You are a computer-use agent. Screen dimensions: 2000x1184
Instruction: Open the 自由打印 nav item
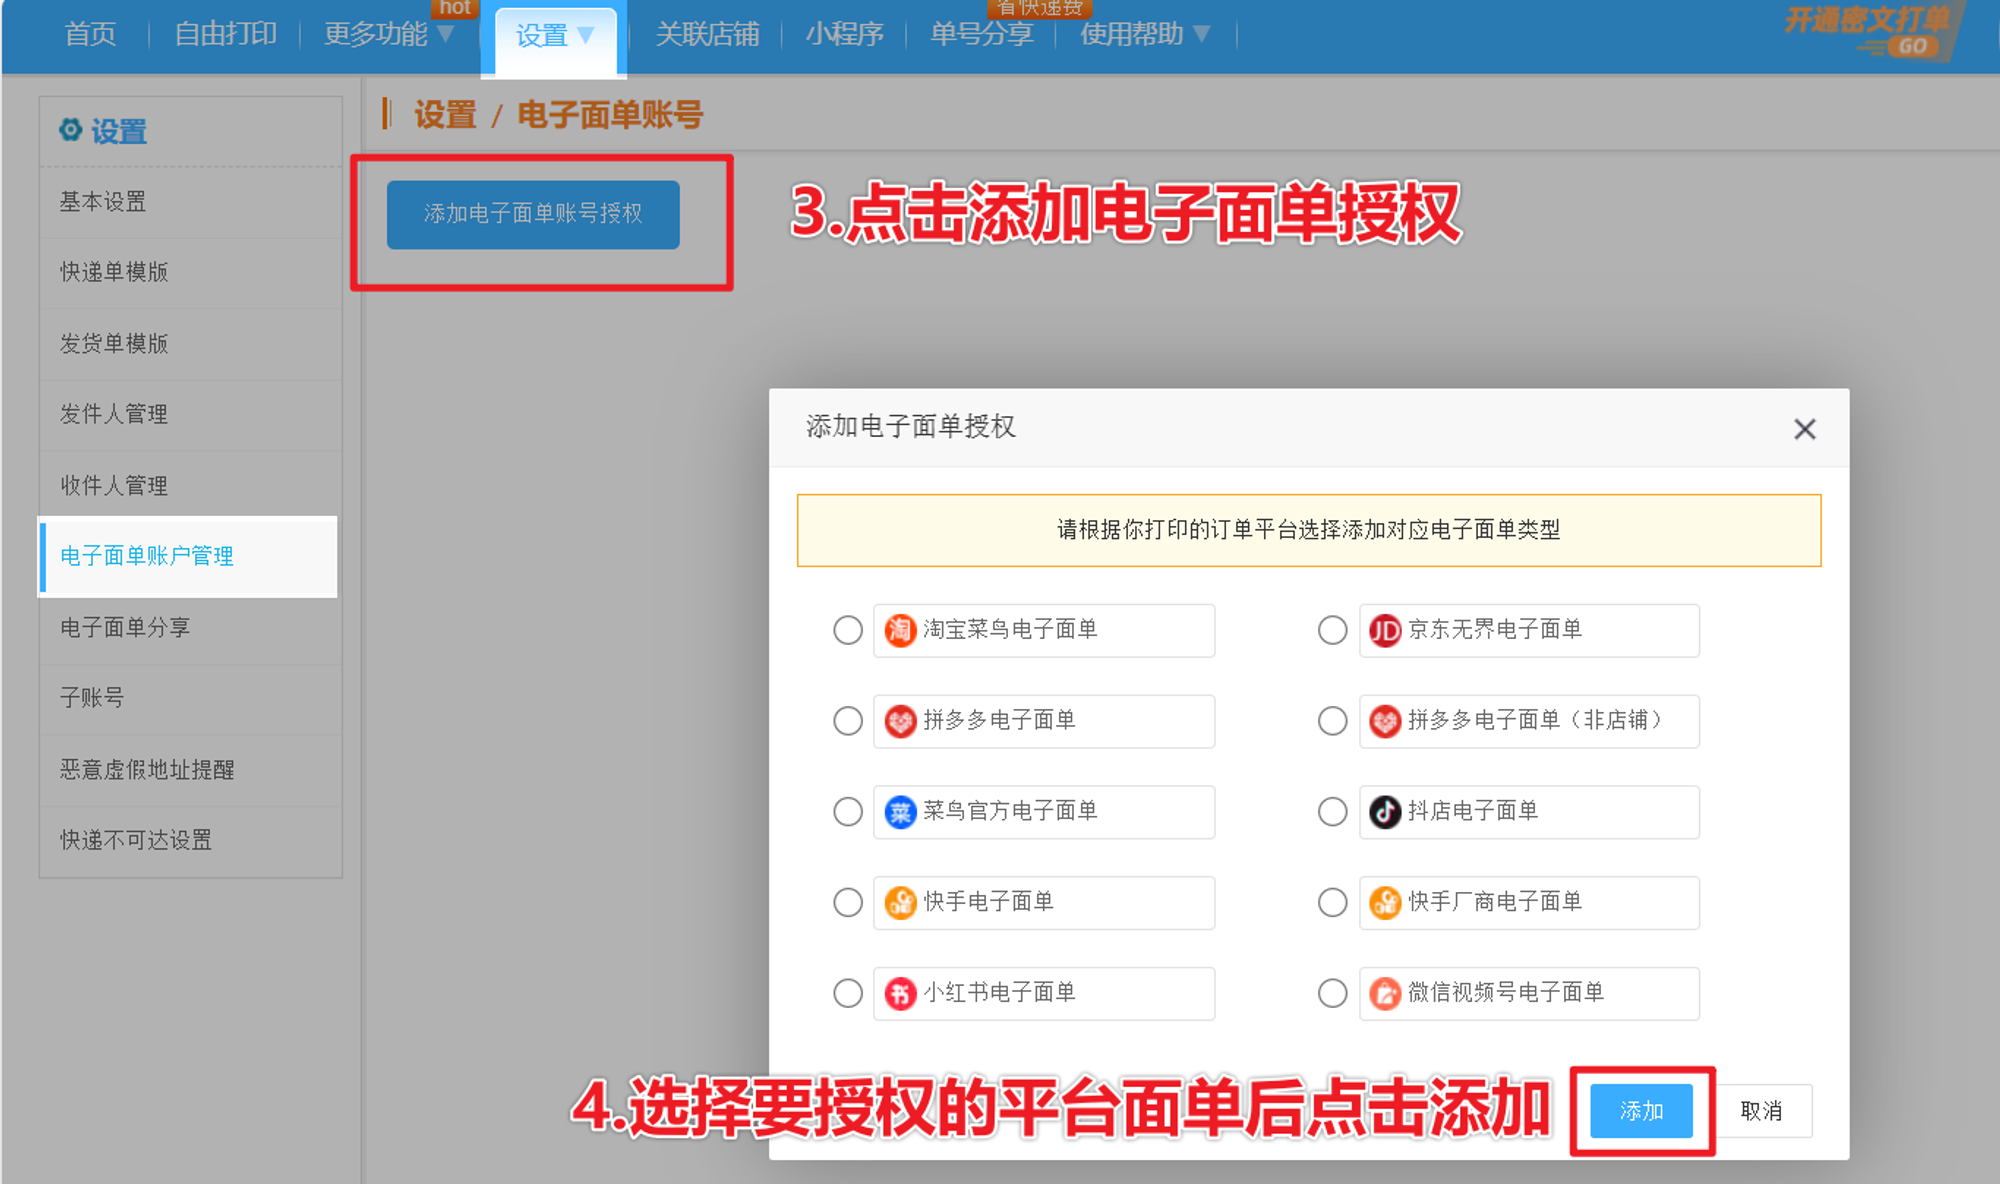[225, 34]
